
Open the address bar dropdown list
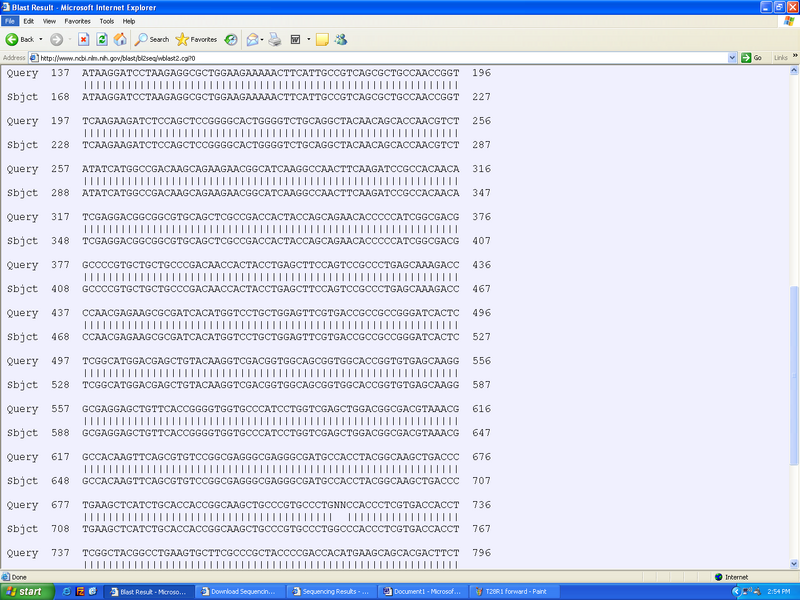point(732,57)
